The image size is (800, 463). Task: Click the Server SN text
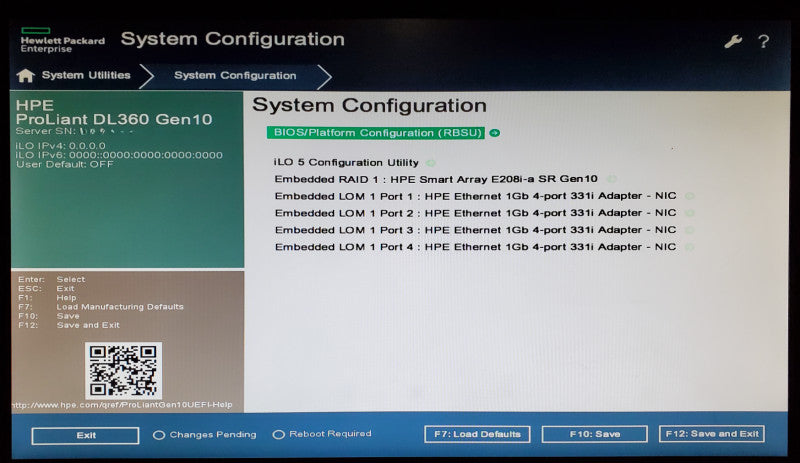click(74, 132)
